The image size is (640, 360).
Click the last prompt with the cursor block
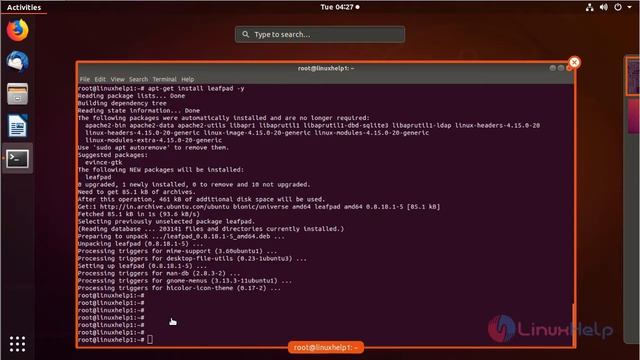point(115,340)
